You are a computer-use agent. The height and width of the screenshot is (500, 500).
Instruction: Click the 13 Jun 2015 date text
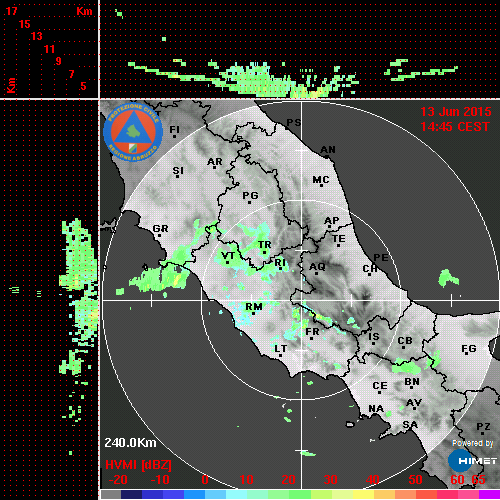pos(456,112)
